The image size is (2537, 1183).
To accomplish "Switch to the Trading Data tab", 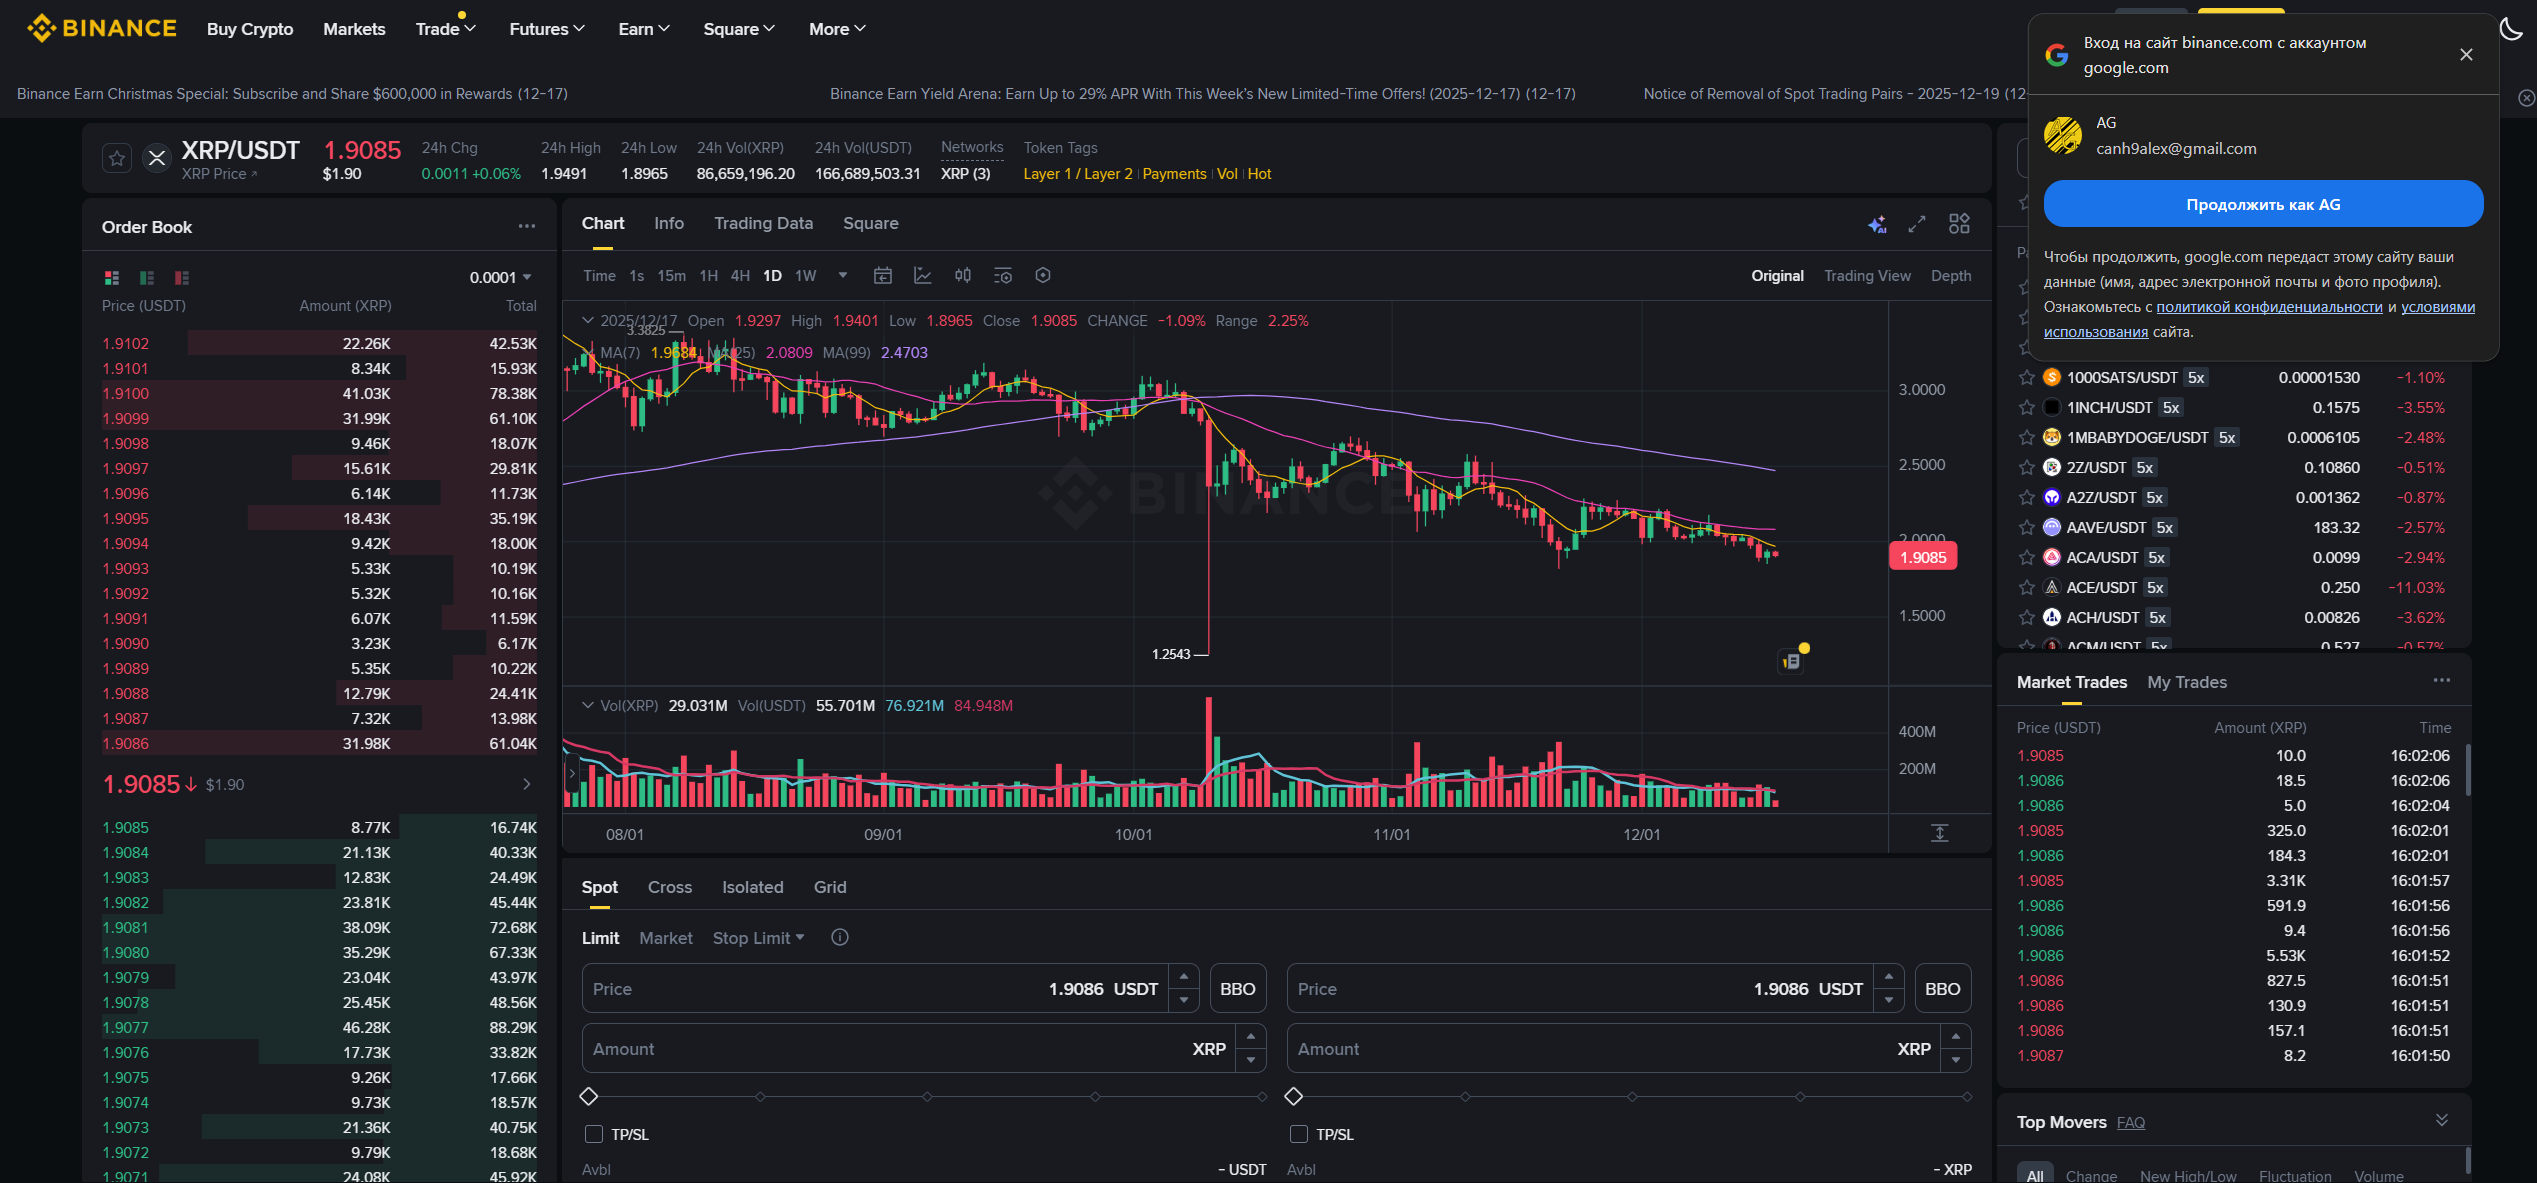I will tap(763, 223).
